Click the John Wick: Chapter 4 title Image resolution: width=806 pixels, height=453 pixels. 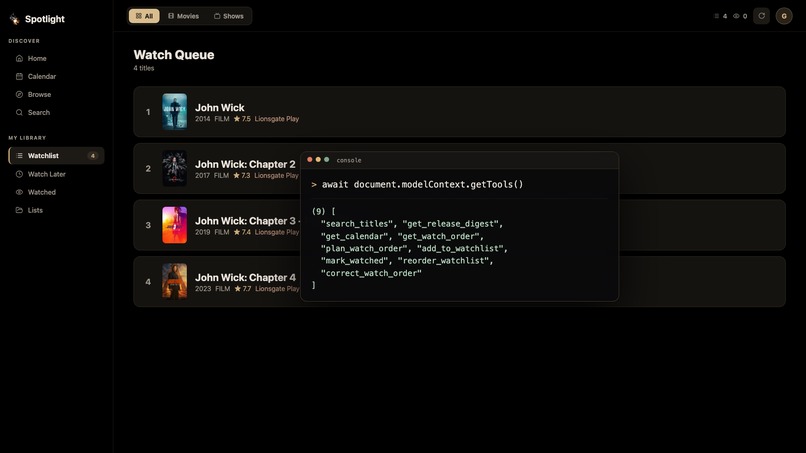click(x=245, y=277)
